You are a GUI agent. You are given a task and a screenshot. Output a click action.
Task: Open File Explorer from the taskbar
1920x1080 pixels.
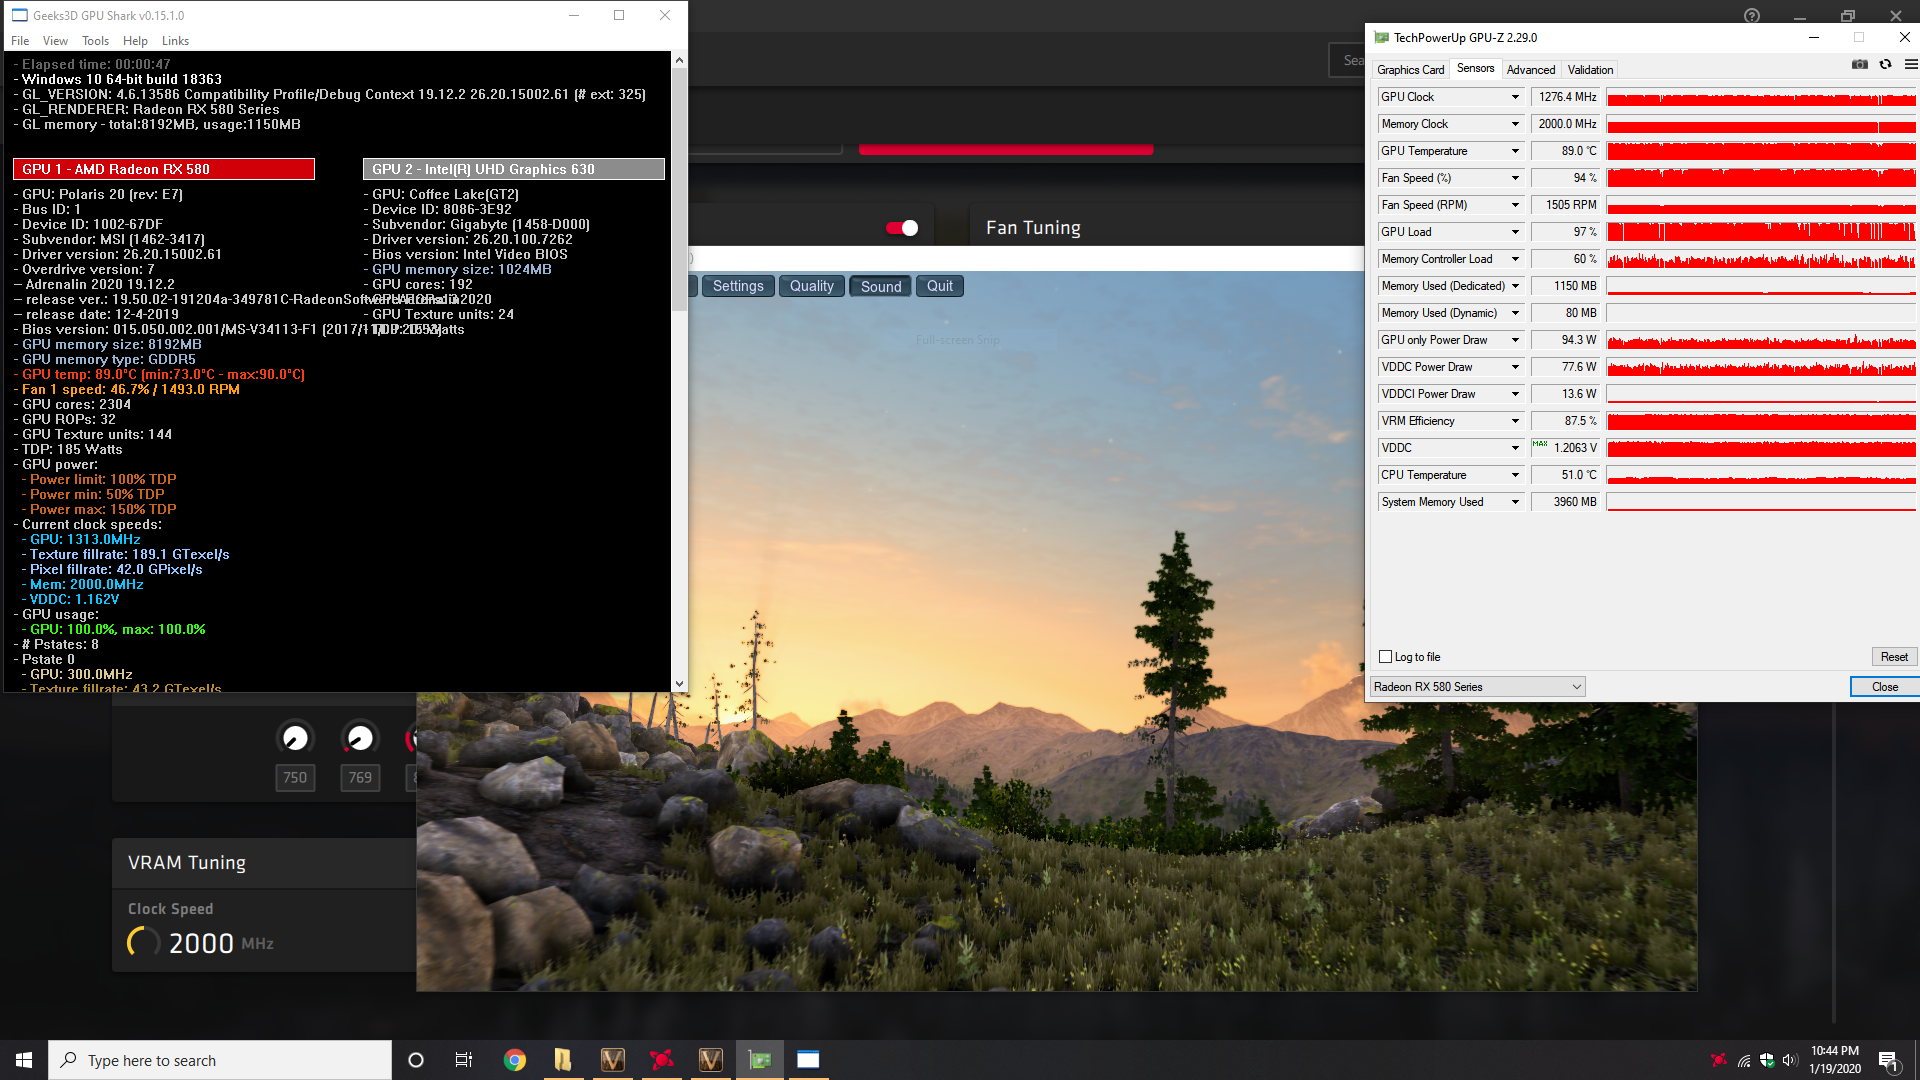click(x=563, y=1060)
